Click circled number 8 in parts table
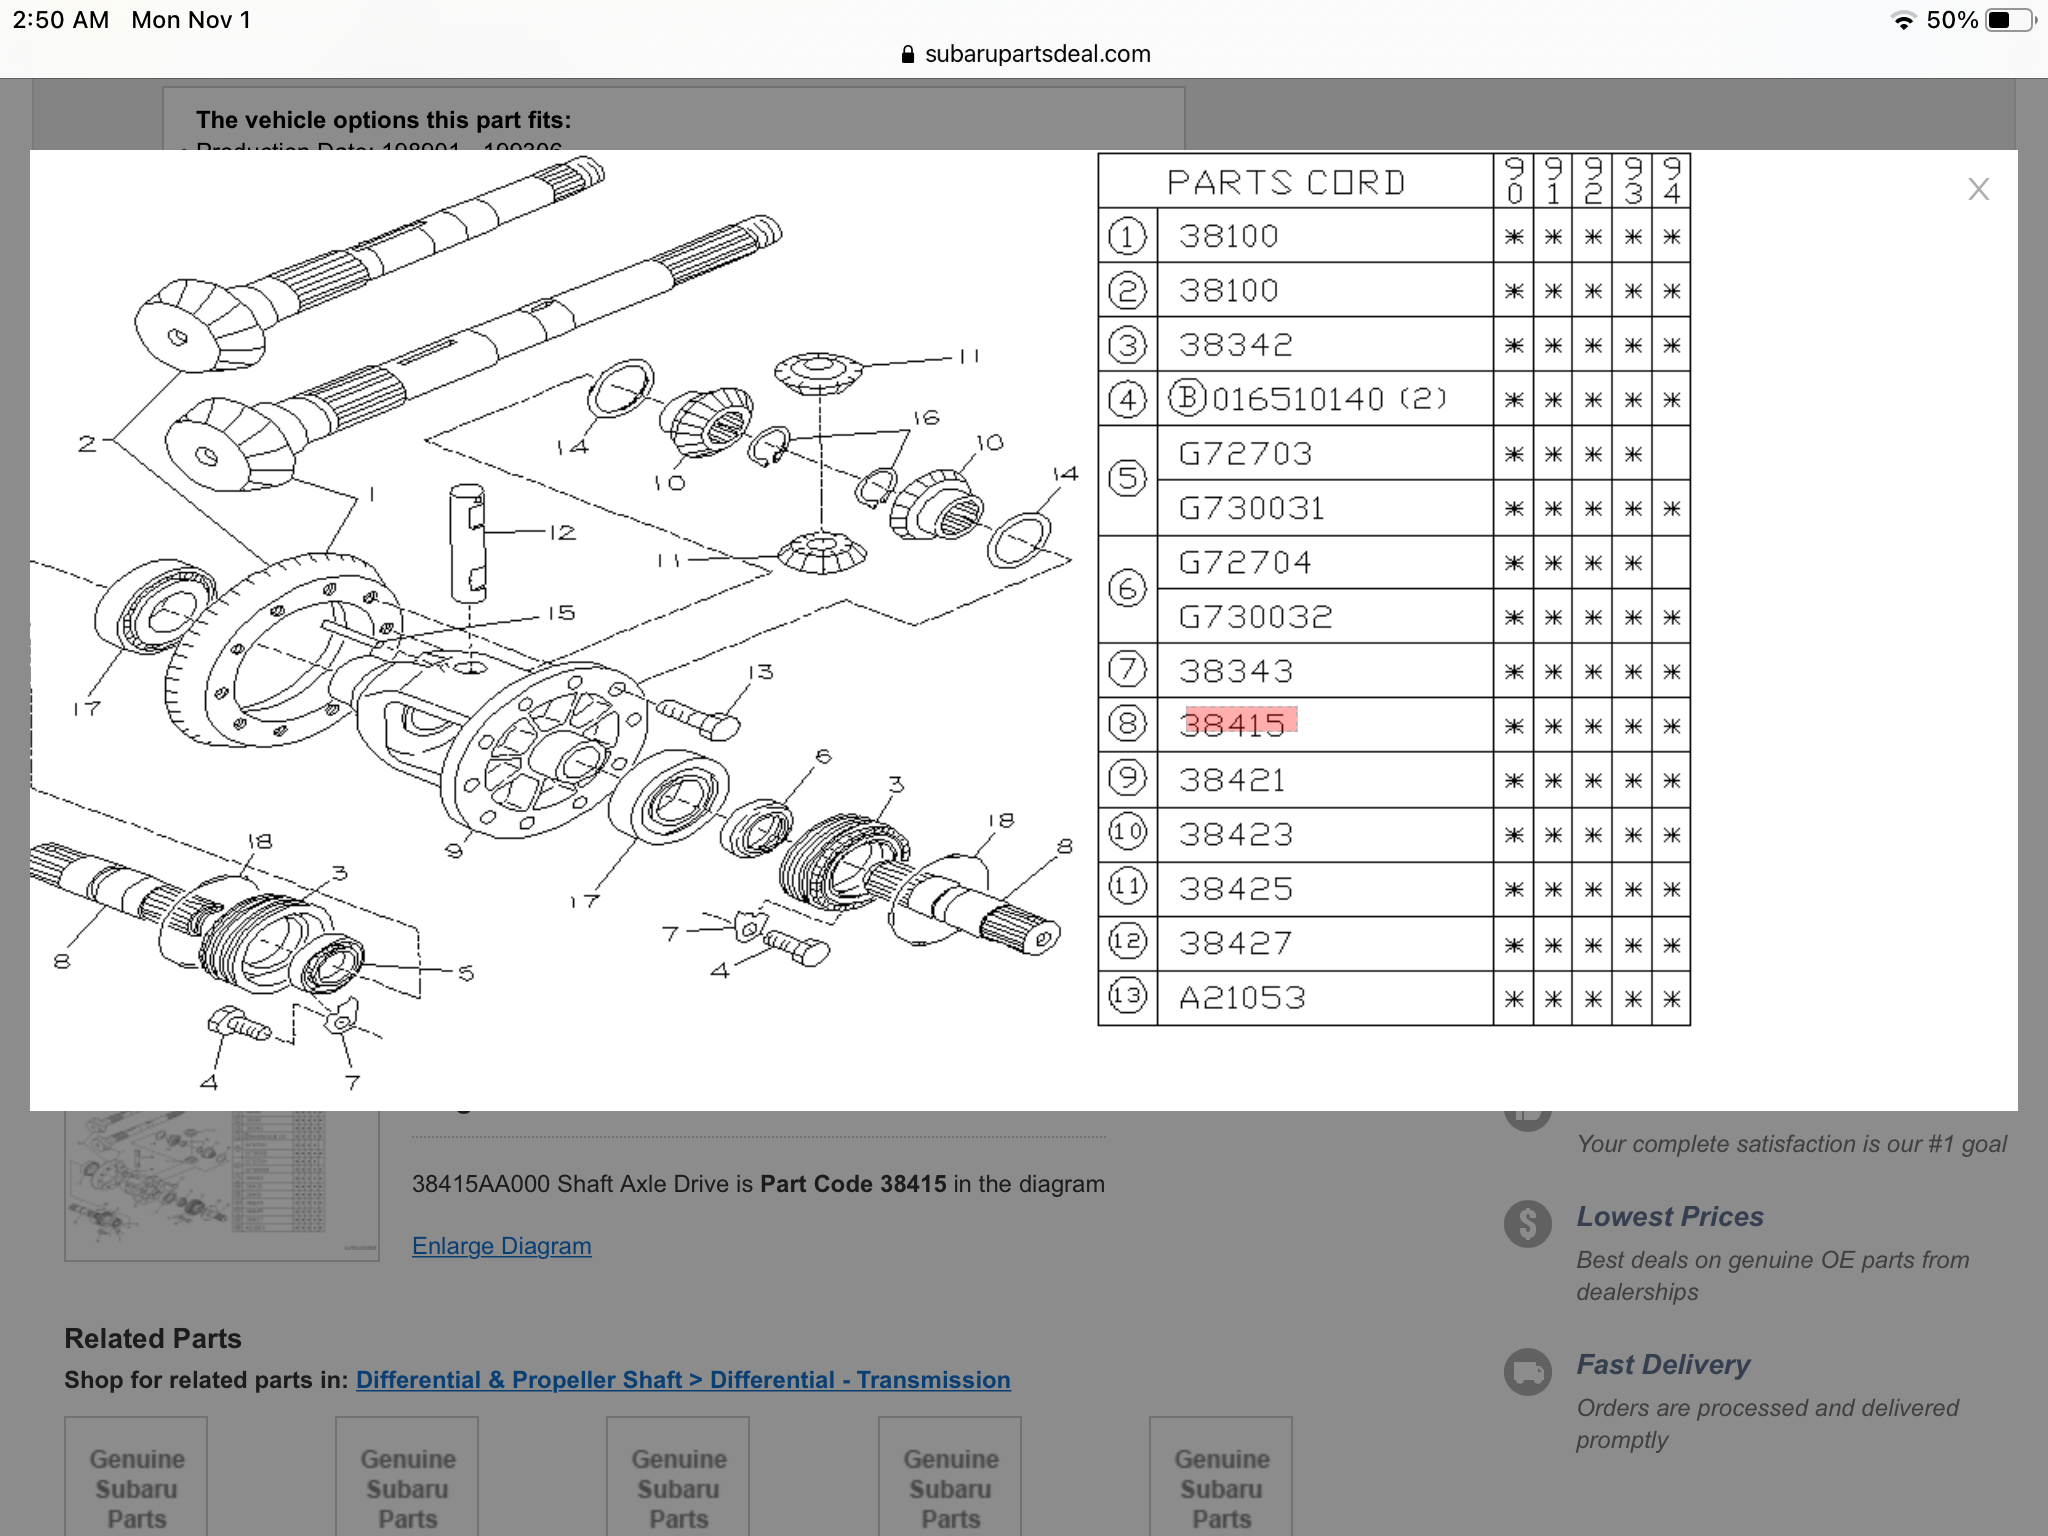Viewport: 2048px width, 1536px height. click(x=1127, y=723)
